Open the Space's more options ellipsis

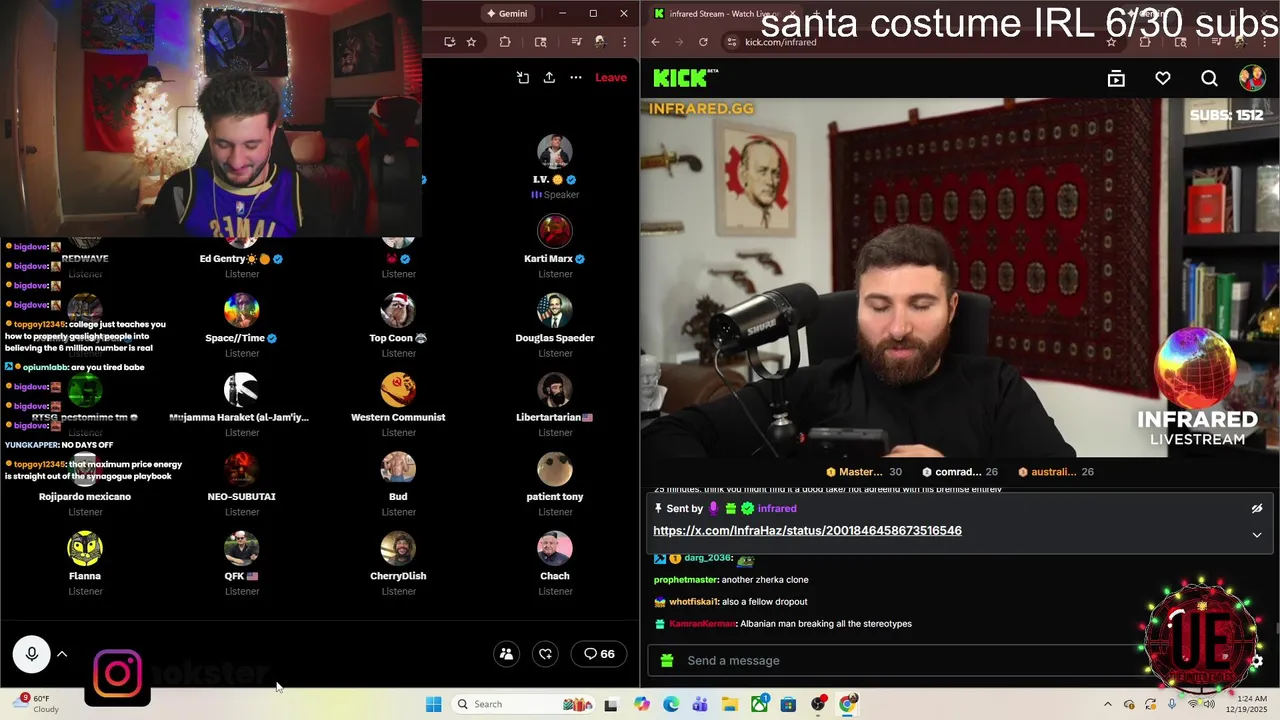pos(576,77)
